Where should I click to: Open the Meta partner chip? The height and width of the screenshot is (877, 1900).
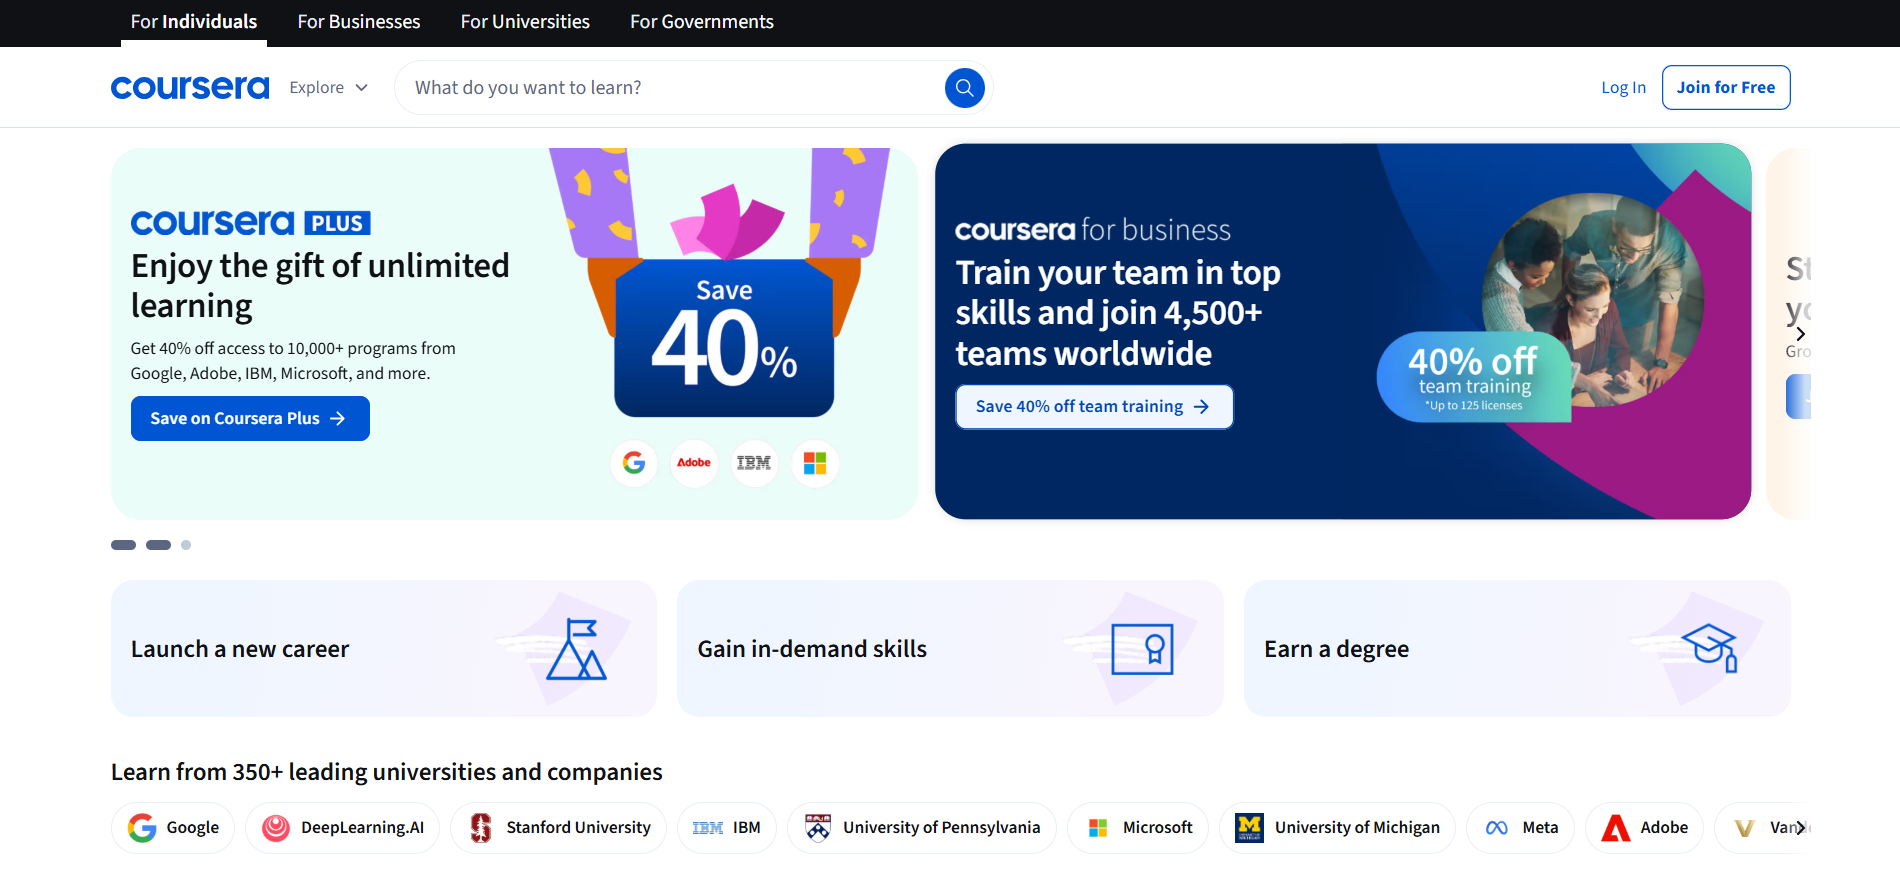coord(1520,828)
